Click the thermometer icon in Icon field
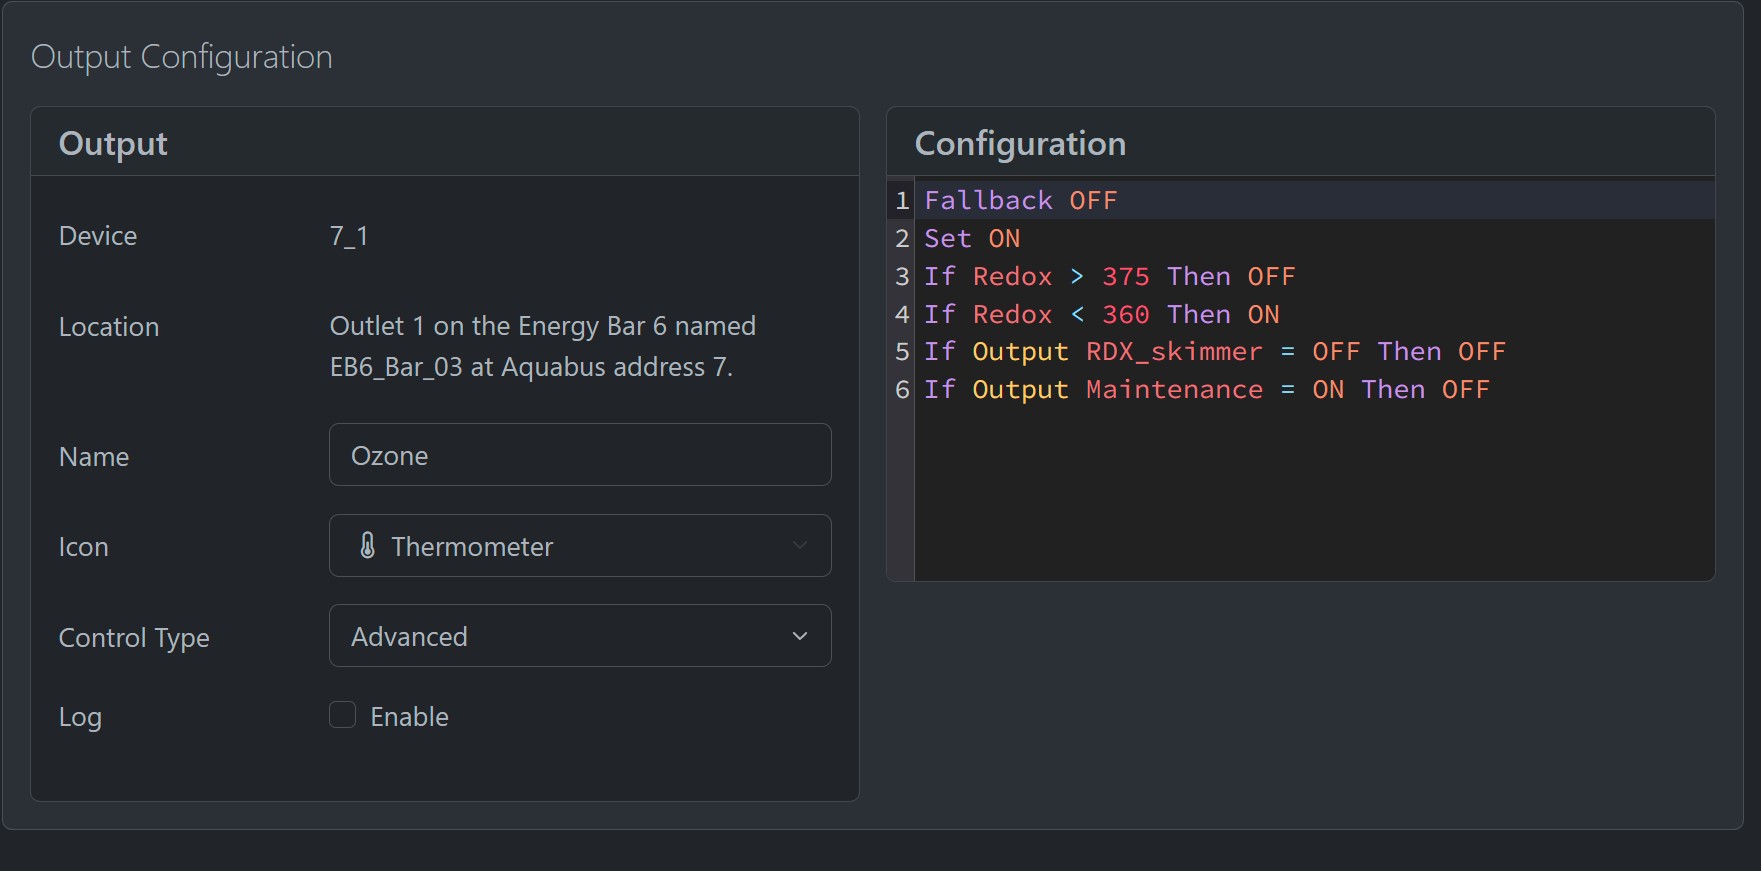 tap(367, 546)
